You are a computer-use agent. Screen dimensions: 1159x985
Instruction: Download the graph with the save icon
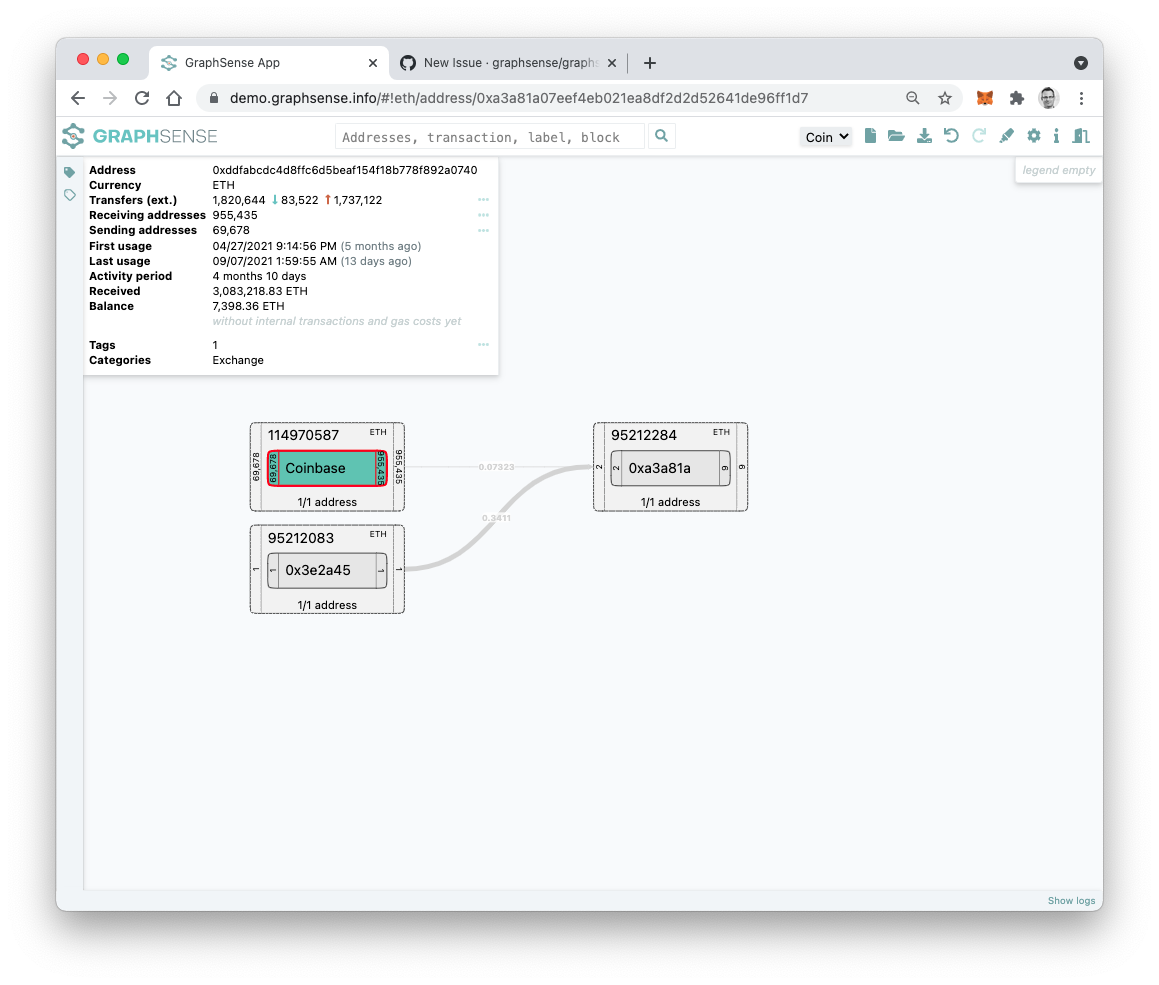pyautogui.click(x=924, y=135)
